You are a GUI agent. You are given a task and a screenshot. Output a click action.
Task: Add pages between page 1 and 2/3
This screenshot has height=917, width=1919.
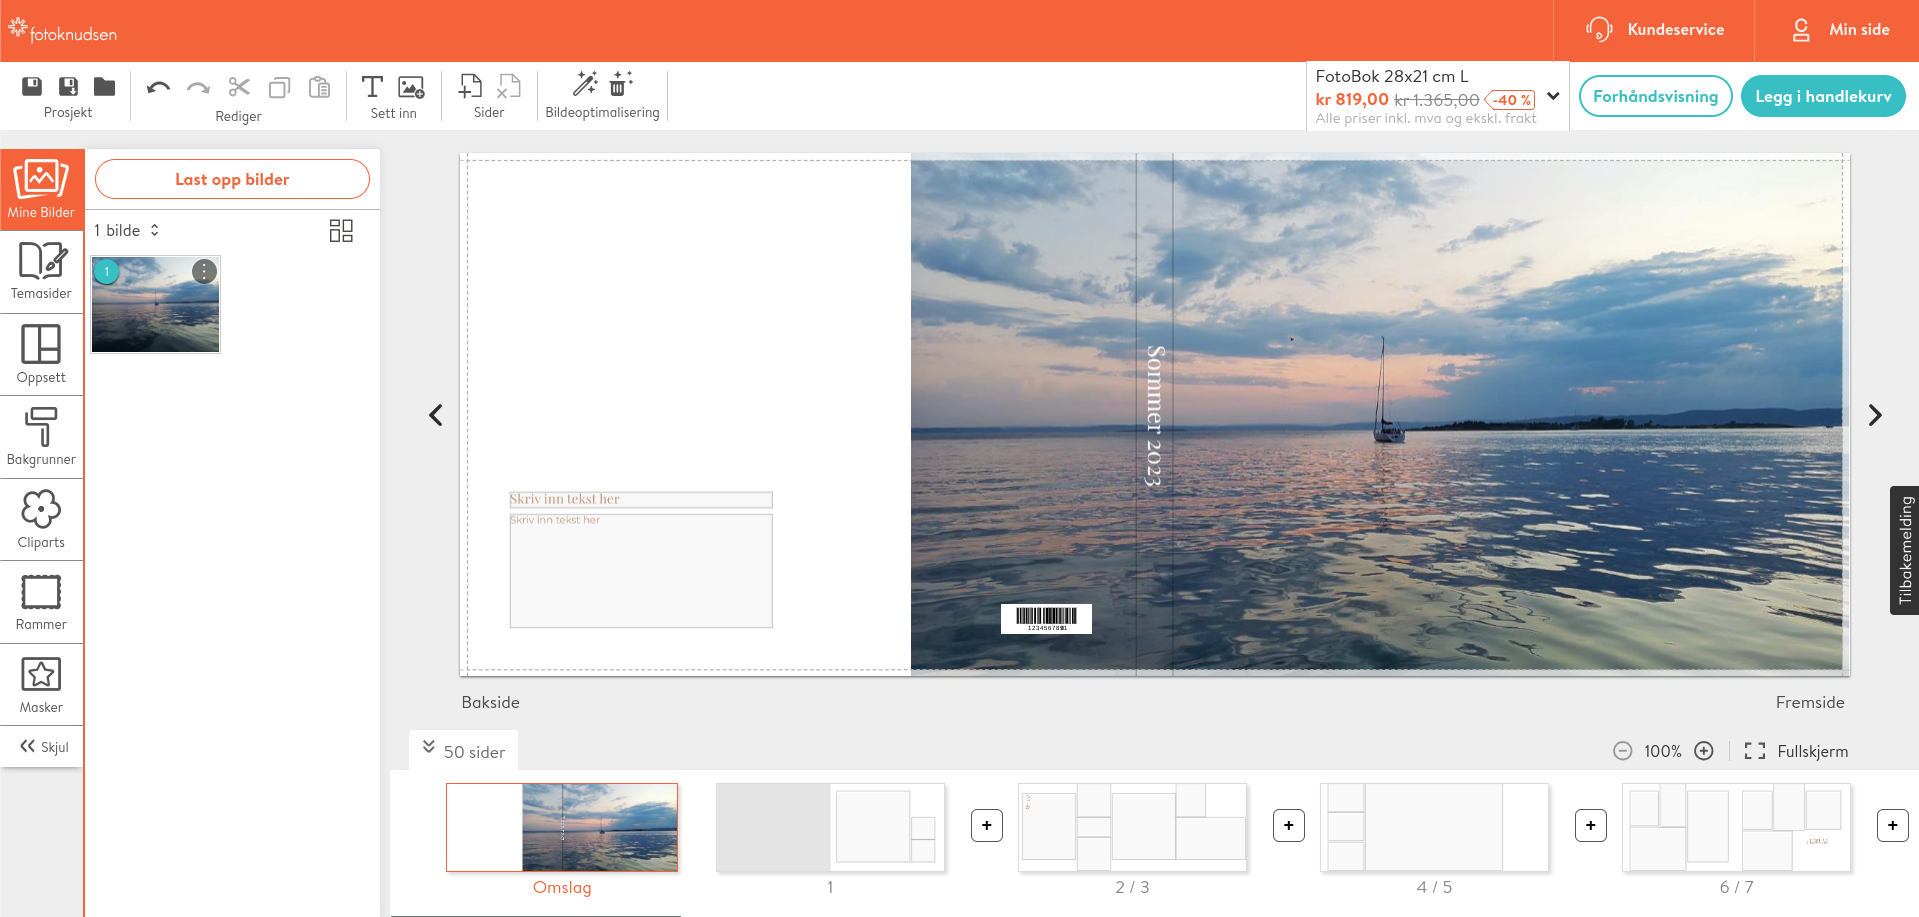pos(987,825)
